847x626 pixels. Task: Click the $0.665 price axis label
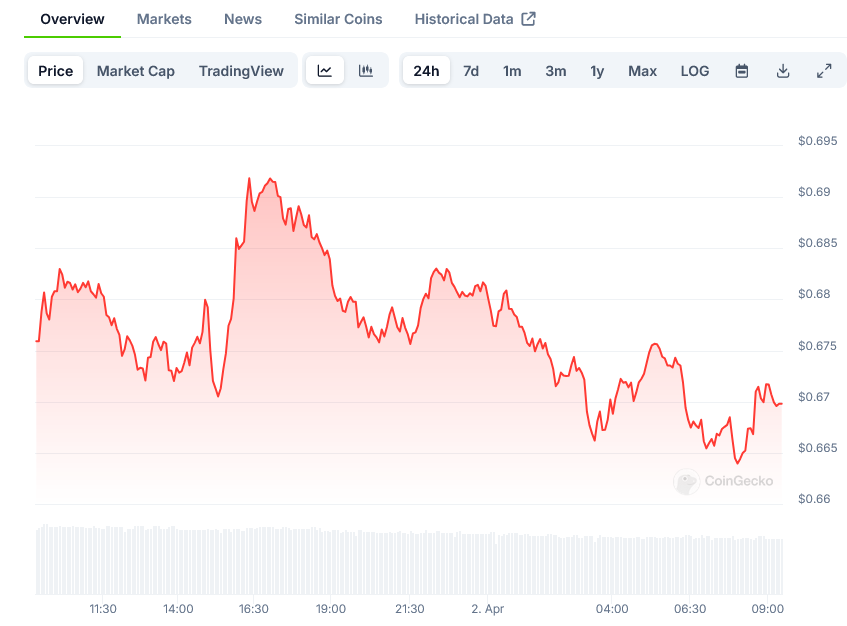click(x=817, y=448)
